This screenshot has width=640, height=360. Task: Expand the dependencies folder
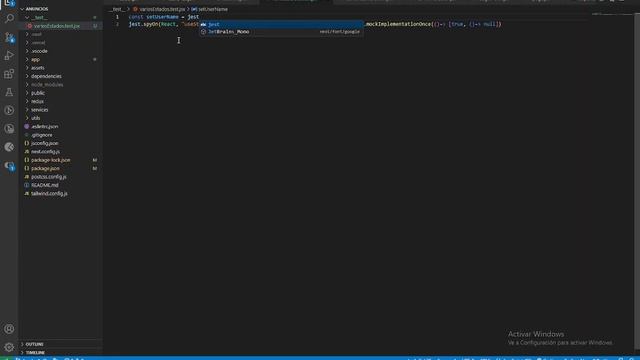(x=46, y=76)
